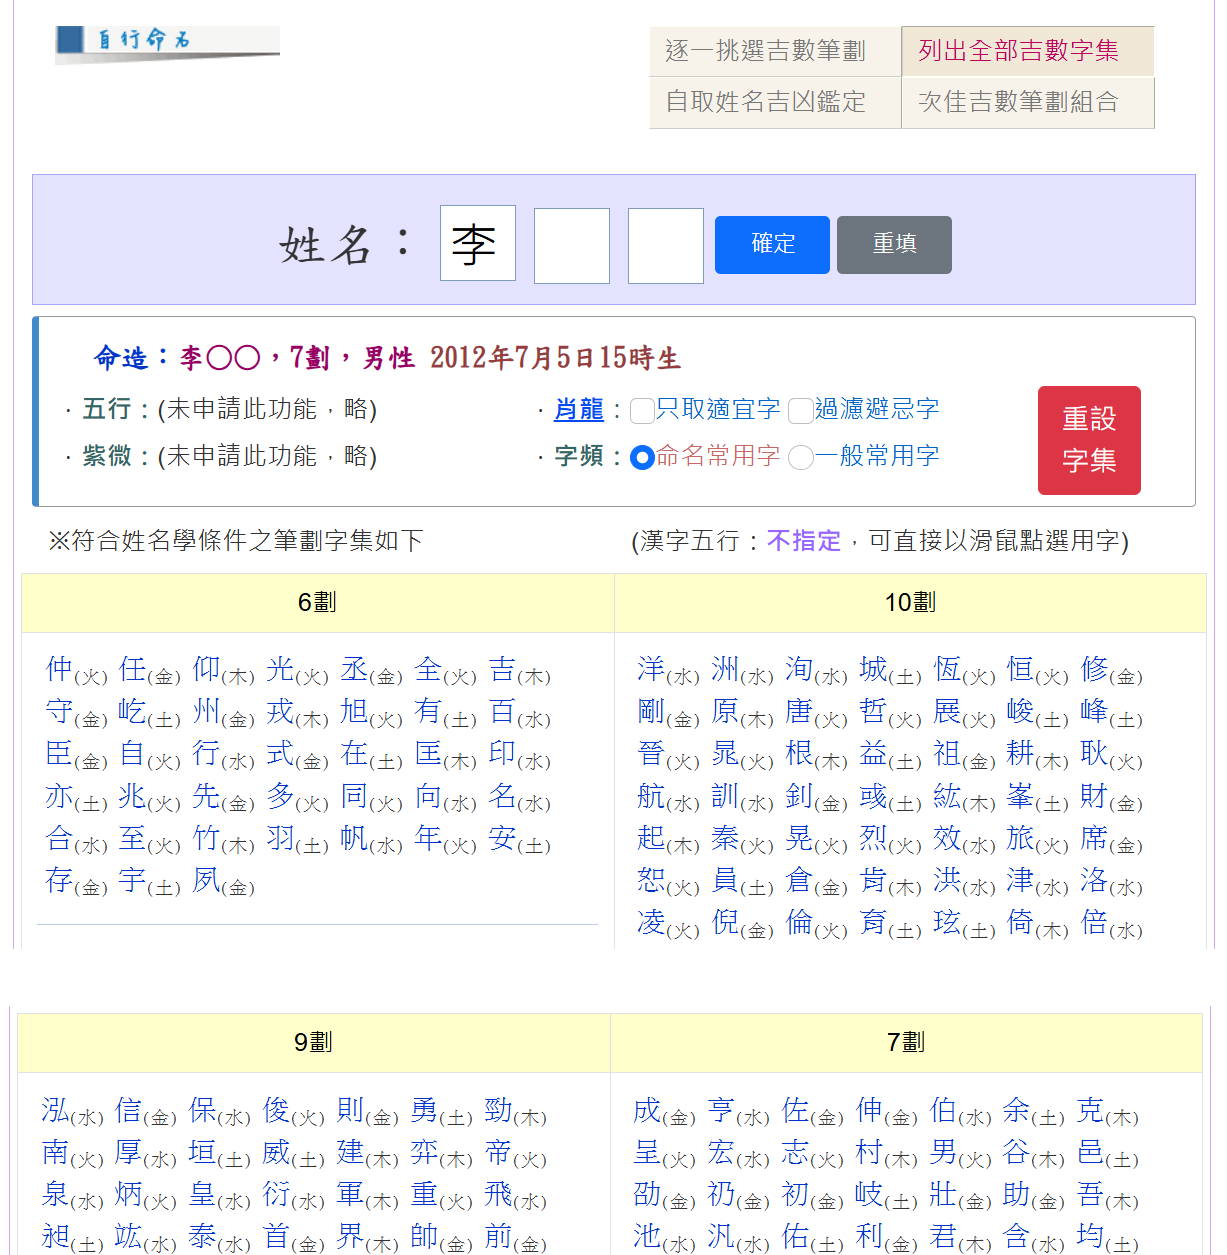The height and width of the screenshot is (1255, 1227).
Task: Select the 命名常用字 radio button
Action: click(643, 457)
